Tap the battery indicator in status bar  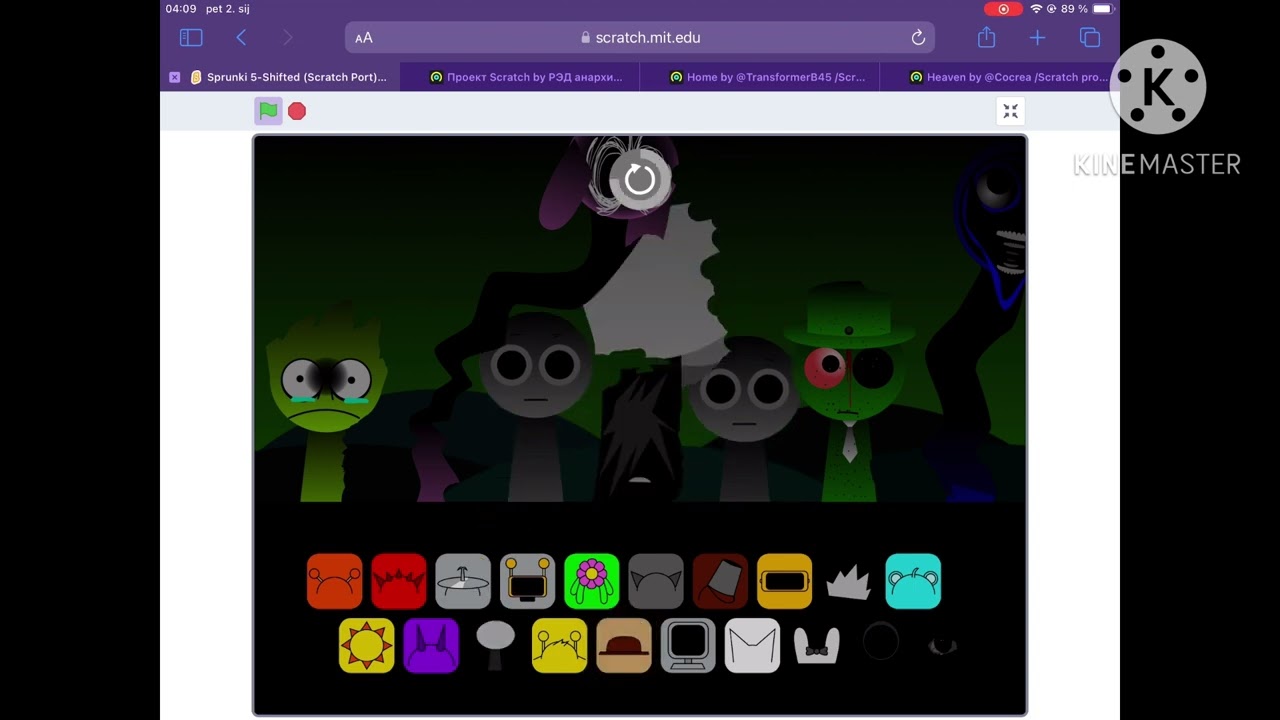pyautogui.click(x=1102, y=9)
